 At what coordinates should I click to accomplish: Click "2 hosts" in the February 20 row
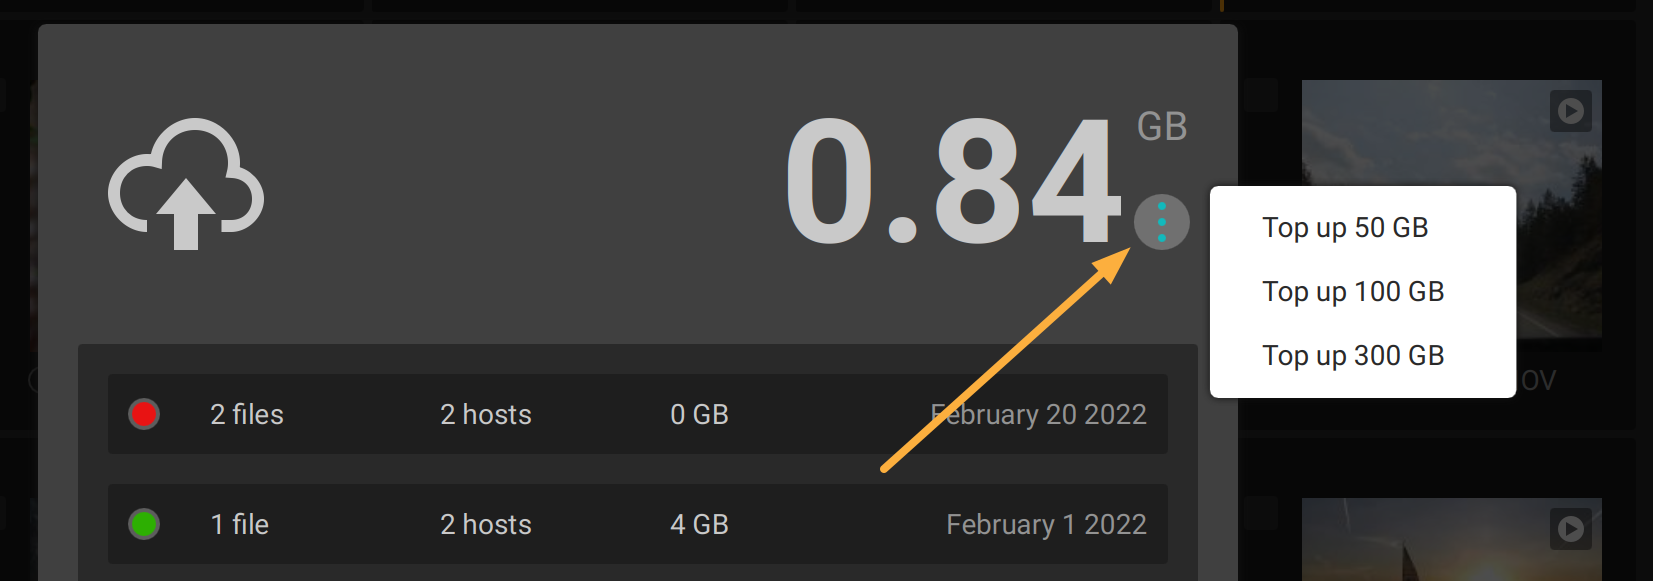[x=486, y=414]
